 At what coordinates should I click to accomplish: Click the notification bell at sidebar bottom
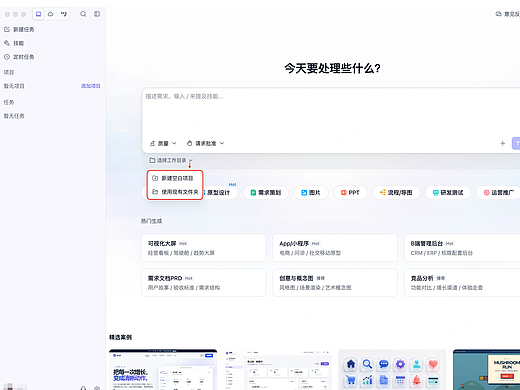(x=83, y=388)
